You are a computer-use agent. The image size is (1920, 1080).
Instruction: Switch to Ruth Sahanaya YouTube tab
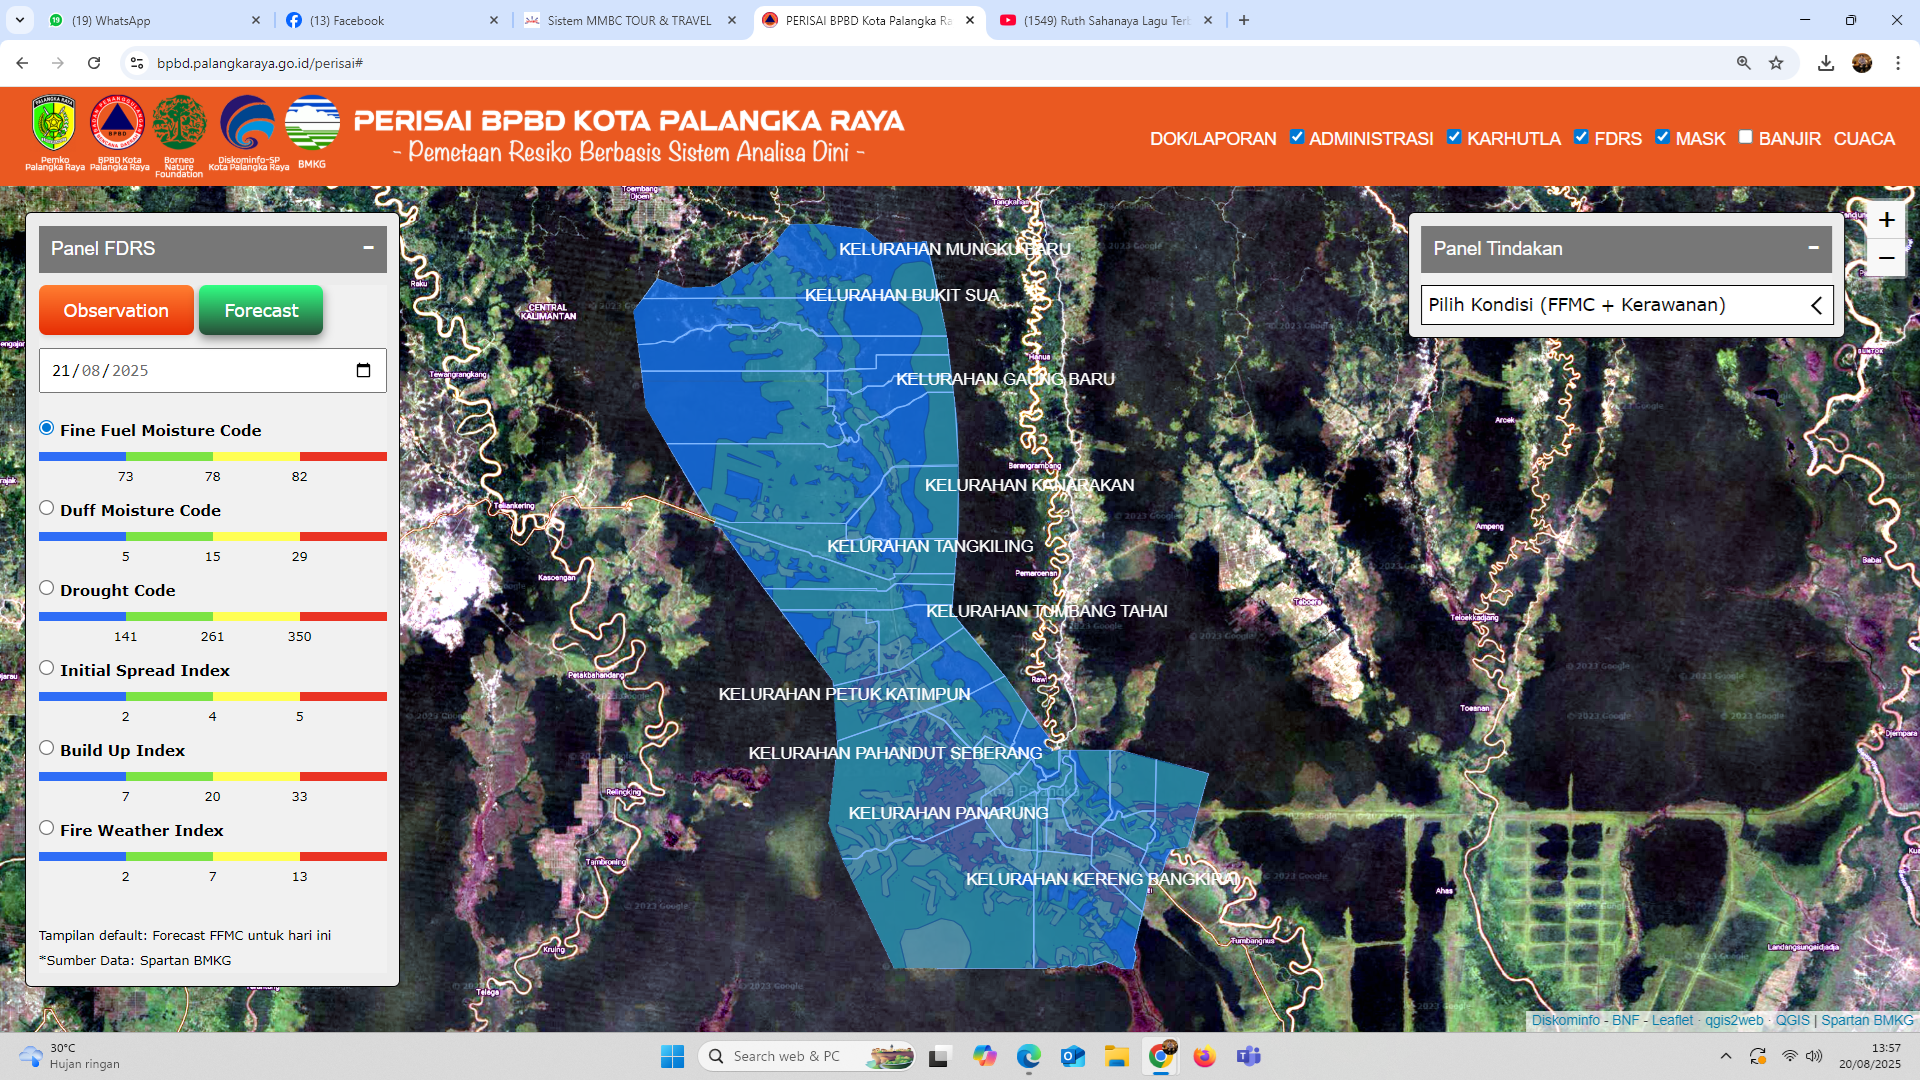(1106, 20)
